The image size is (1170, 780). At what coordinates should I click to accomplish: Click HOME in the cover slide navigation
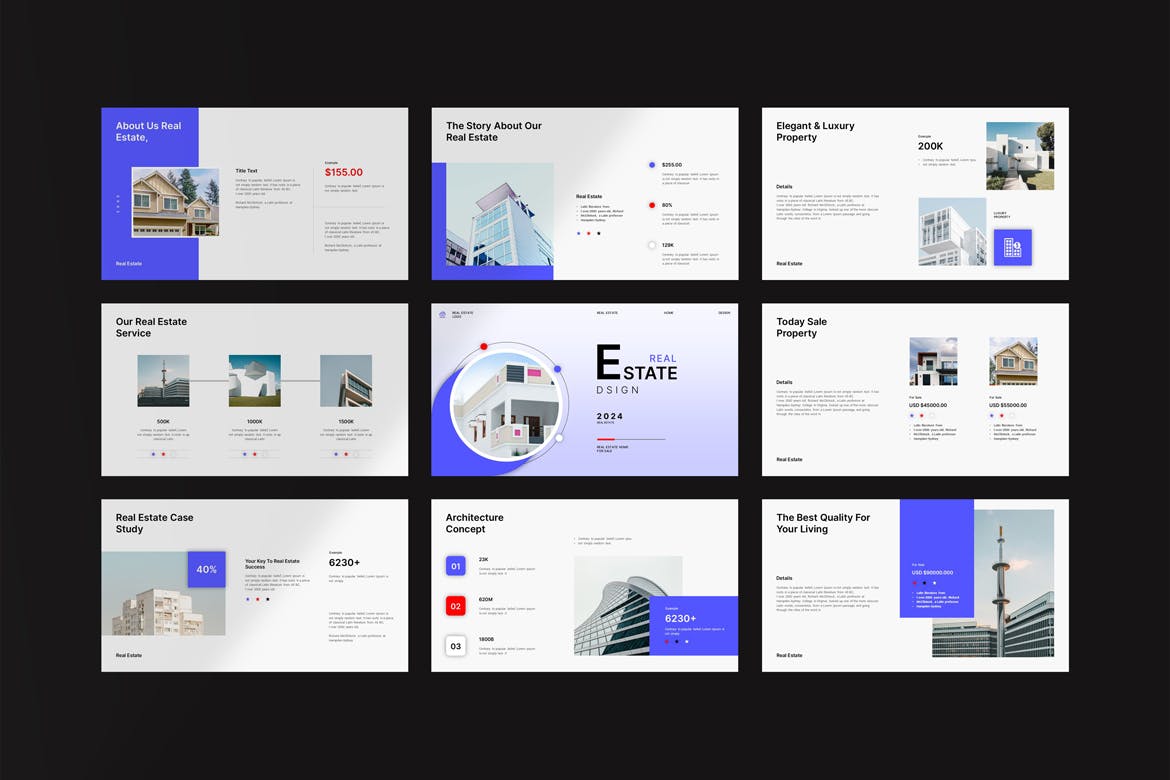668,313
